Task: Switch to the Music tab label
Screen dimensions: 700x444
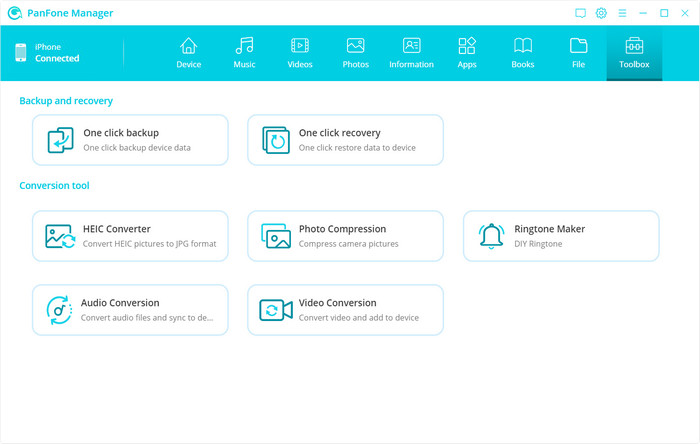Action: click(x=244, y=64)
